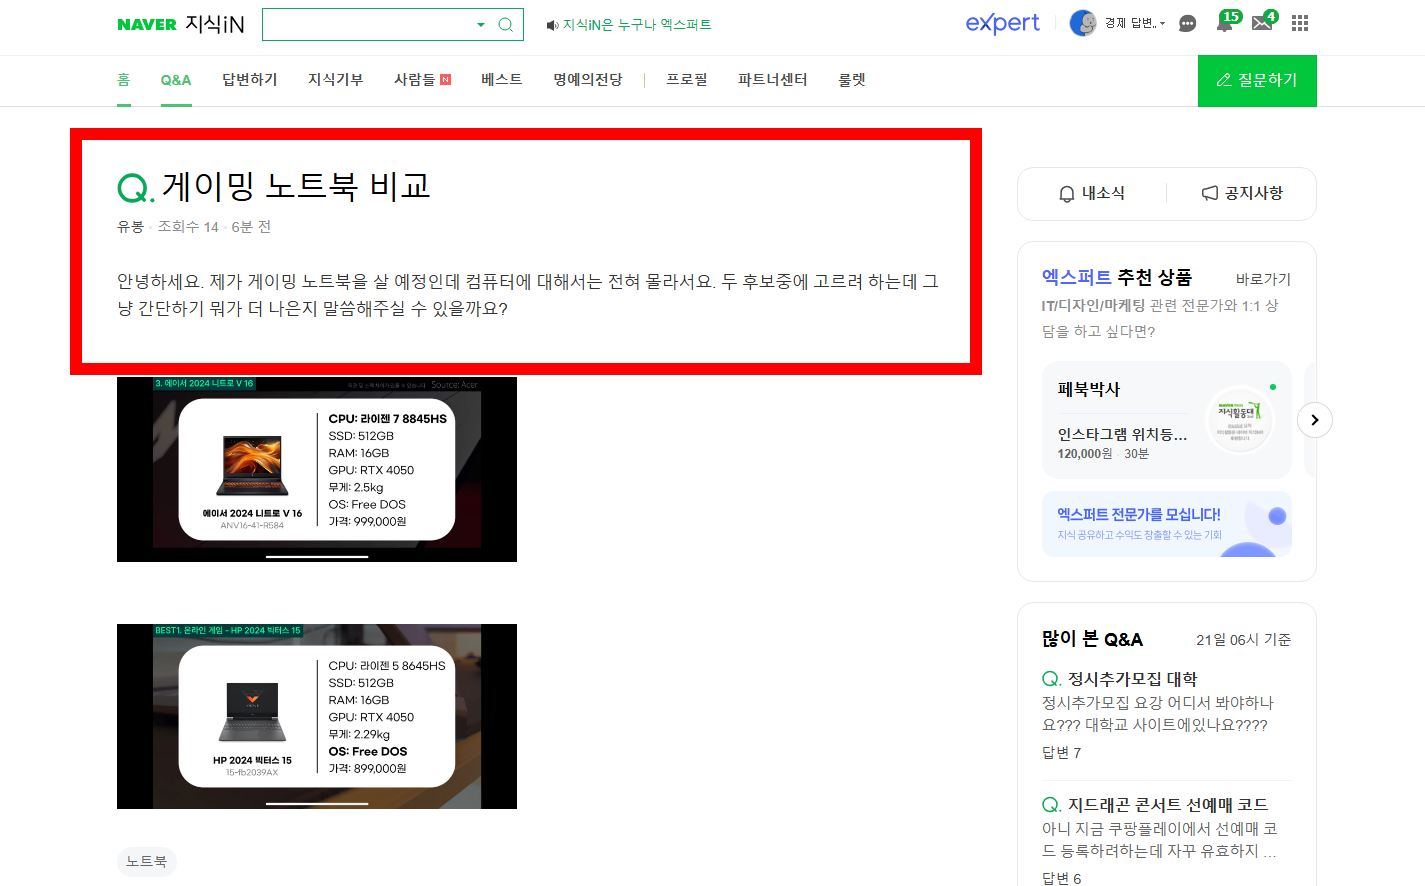Image resolution: width=1425 pixels, height=886 pixels.
Task: Click the 많이 본 Q&A heading
Action: click(x=1092, y=639)
